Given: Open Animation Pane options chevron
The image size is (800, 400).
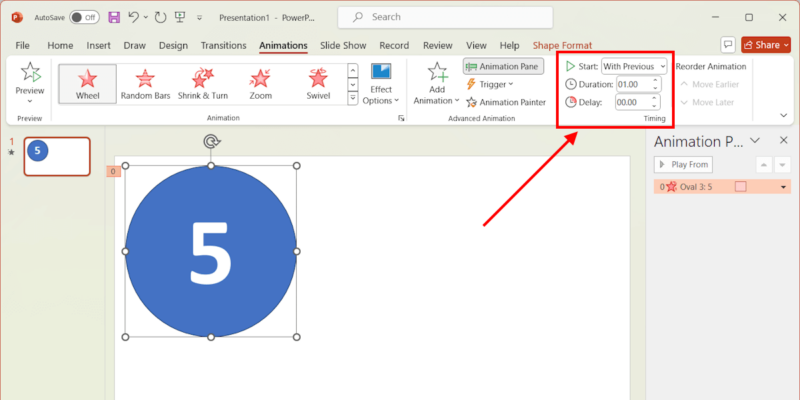Looking at the screenshot, I should click(756, 141).
